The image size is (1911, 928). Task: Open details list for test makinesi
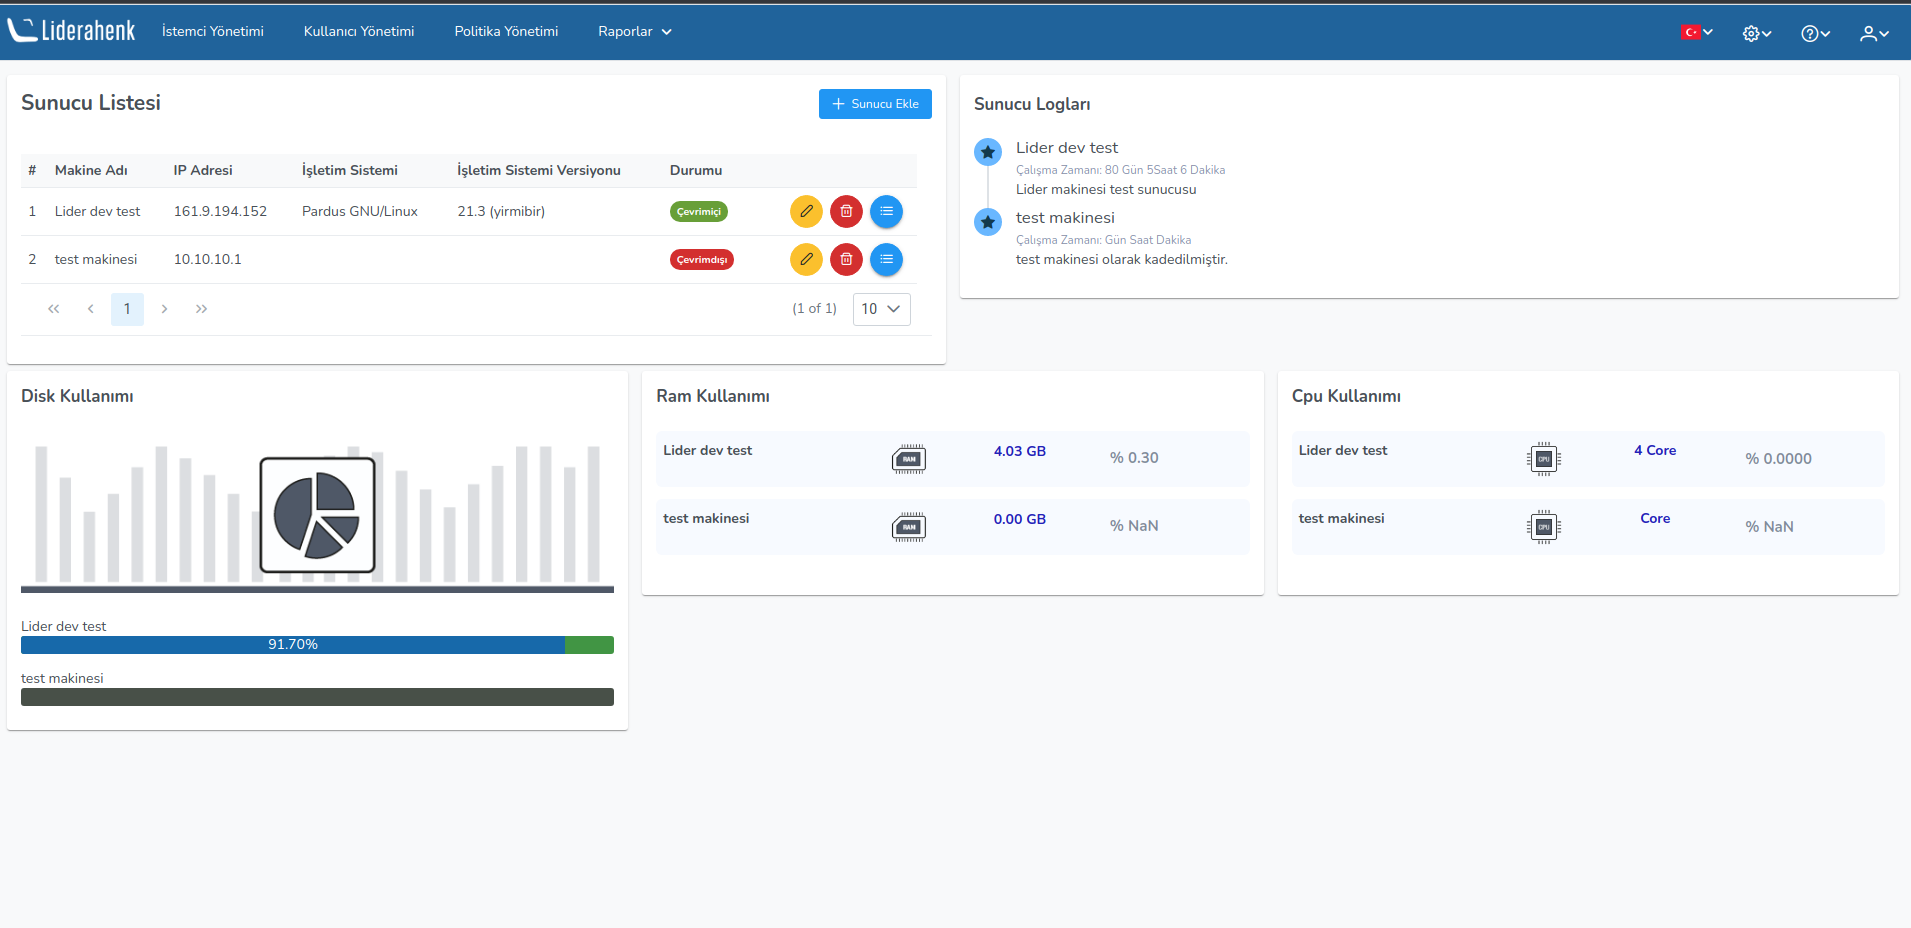tap(886, 259)
